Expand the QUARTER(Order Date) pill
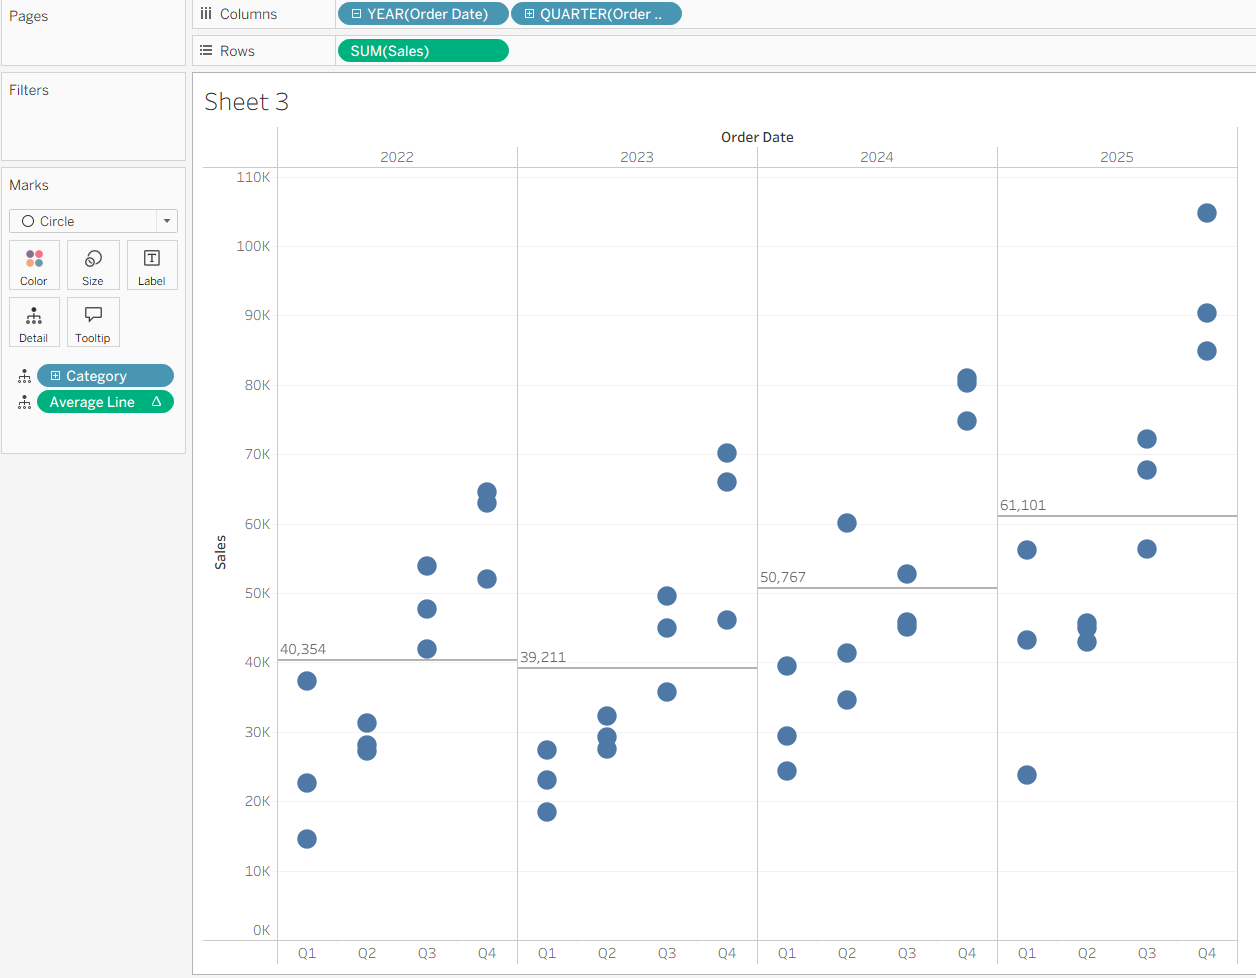Image resolution: width=1256 pixels, height=978 pixels. [x=529, y=14]
